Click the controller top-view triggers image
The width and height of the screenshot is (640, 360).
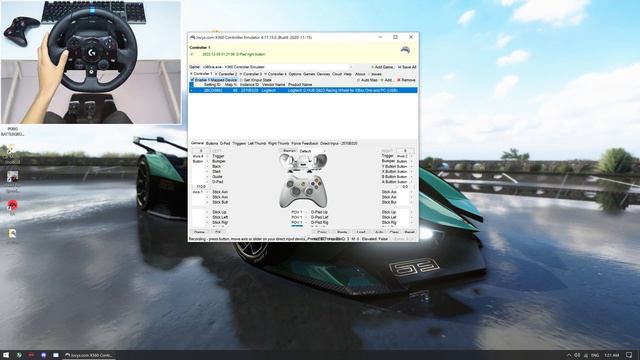[x=303, y=162]
